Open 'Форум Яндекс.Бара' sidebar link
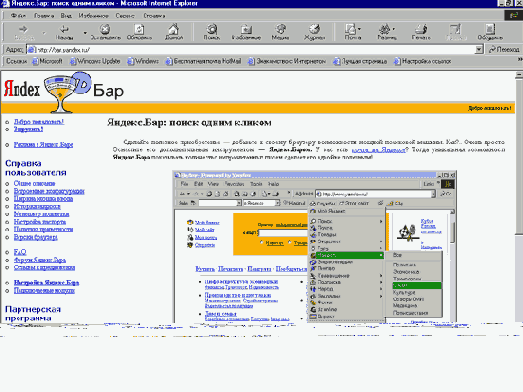The height and width of the screenshot is (392, 523). [40, 260]
